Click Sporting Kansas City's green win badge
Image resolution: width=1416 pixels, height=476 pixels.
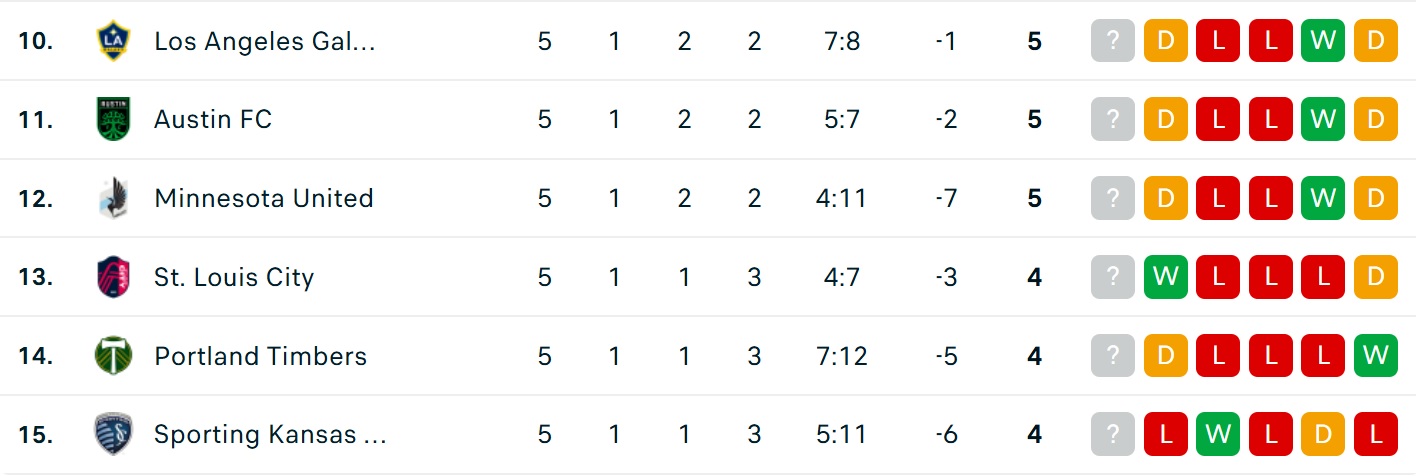(1218, 434)
